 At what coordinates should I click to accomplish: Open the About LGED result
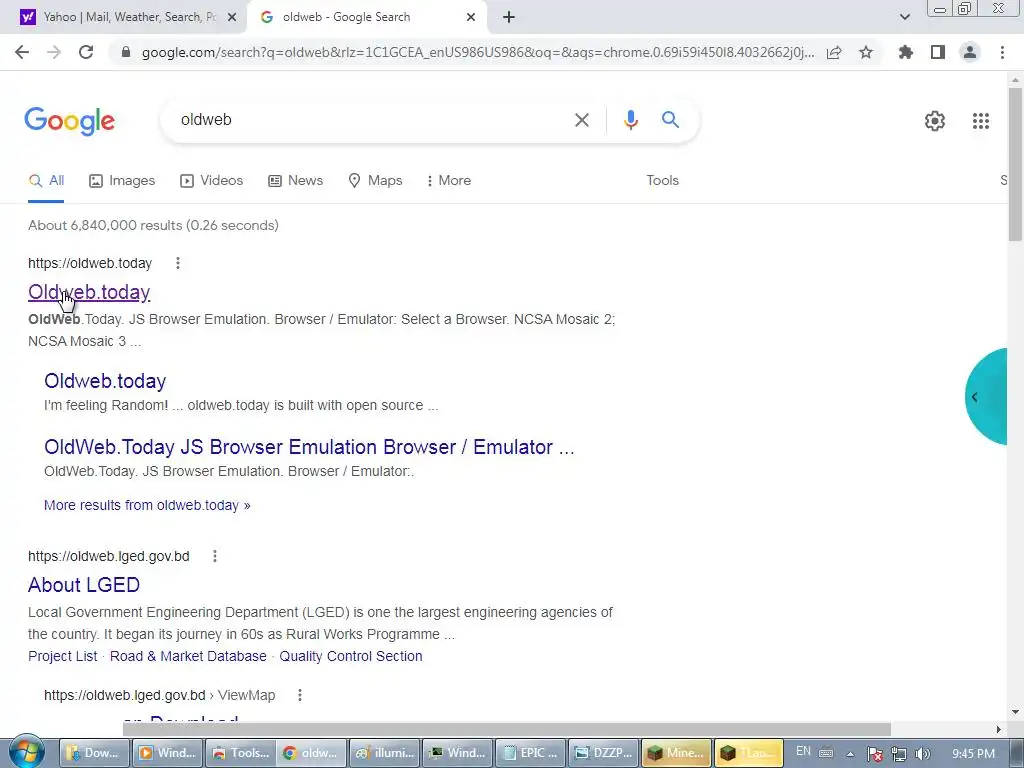click(84, 585)
